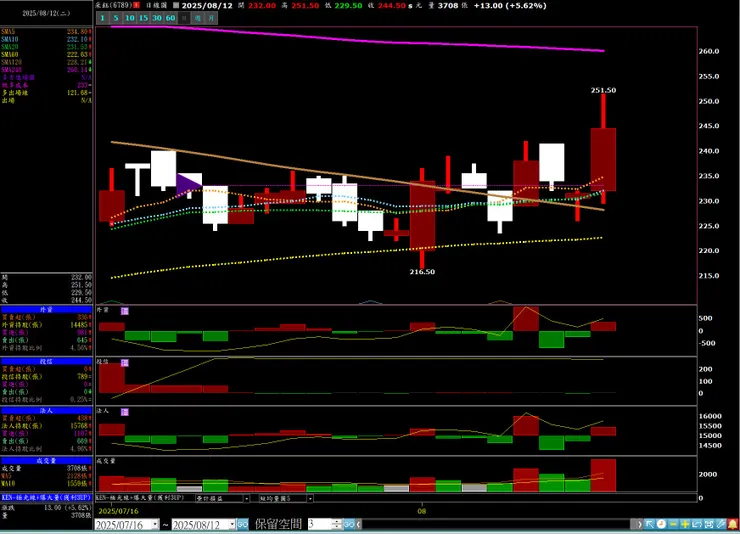Screen dimensions: 740x534
Task: Click the +13.00 (+5.62%) change value in header
Action: [x=510, y=6]
